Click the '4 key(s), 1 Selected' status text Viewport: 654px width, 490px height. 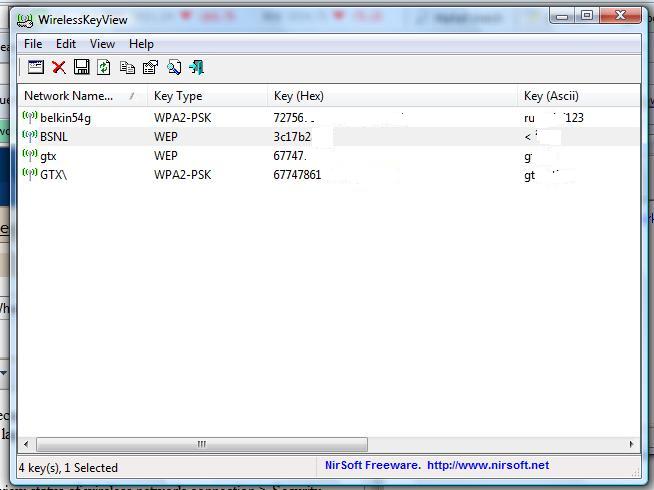tap(68, 468)
